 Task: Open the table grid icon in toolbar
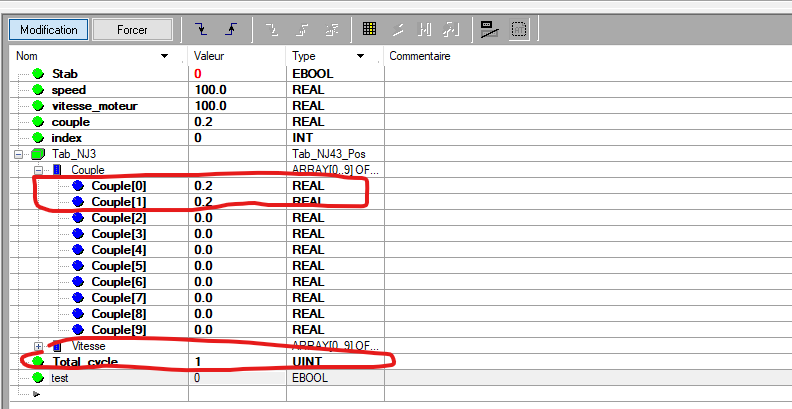[x=369, y=30]
